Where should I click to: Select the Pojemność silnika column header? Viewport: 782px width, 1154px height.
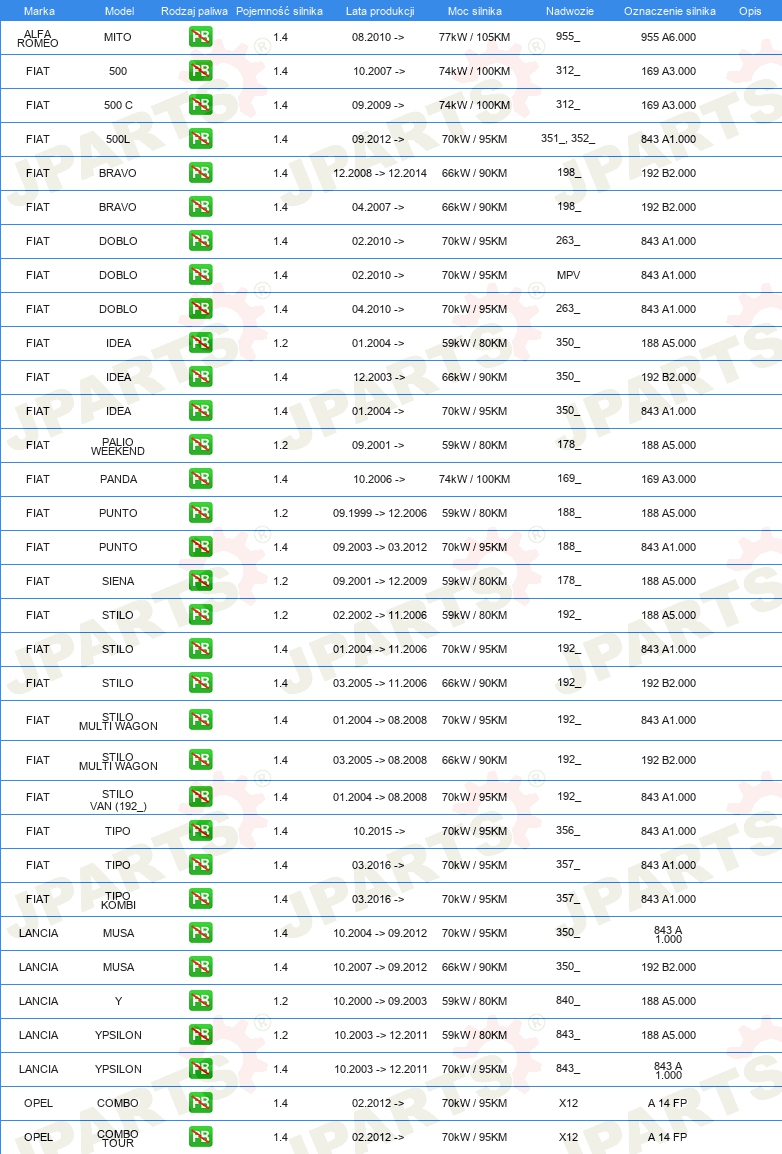(280, 11)
